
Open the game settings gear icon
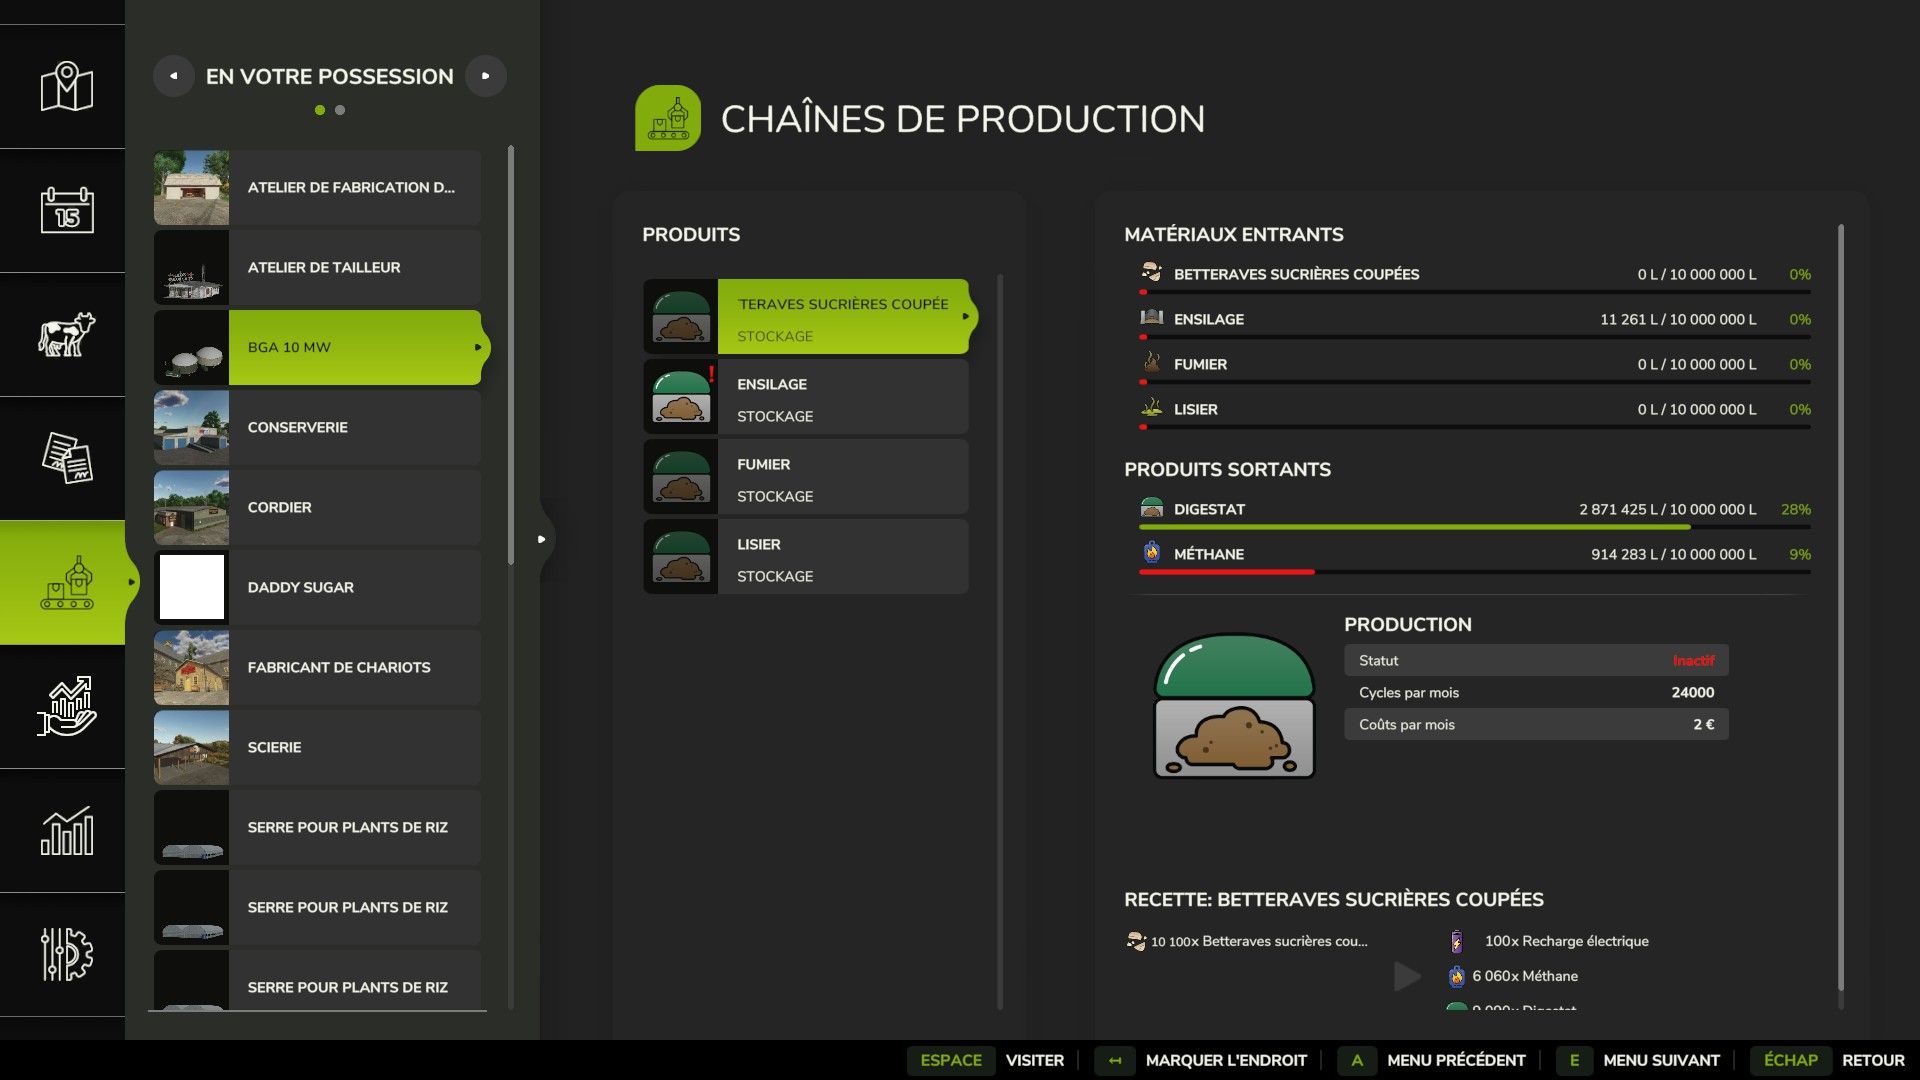coord(66,955)
